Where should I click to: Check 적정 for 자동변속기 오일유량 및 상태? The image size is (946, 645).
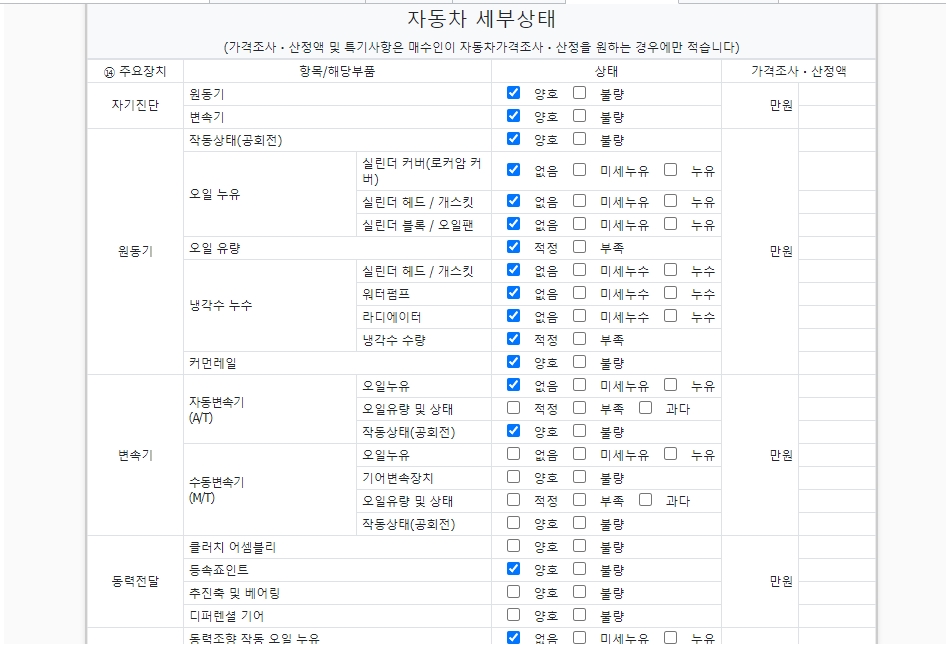pyautogui.click(x=513, y=408)
